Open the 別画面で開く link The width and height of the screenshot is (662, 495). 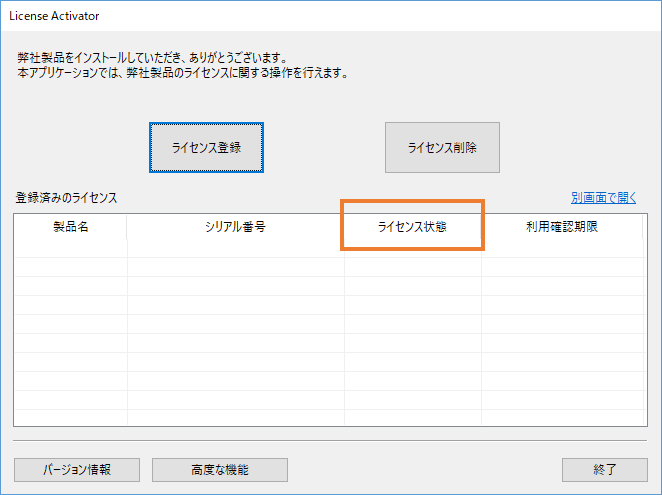[x=603, y=198]
